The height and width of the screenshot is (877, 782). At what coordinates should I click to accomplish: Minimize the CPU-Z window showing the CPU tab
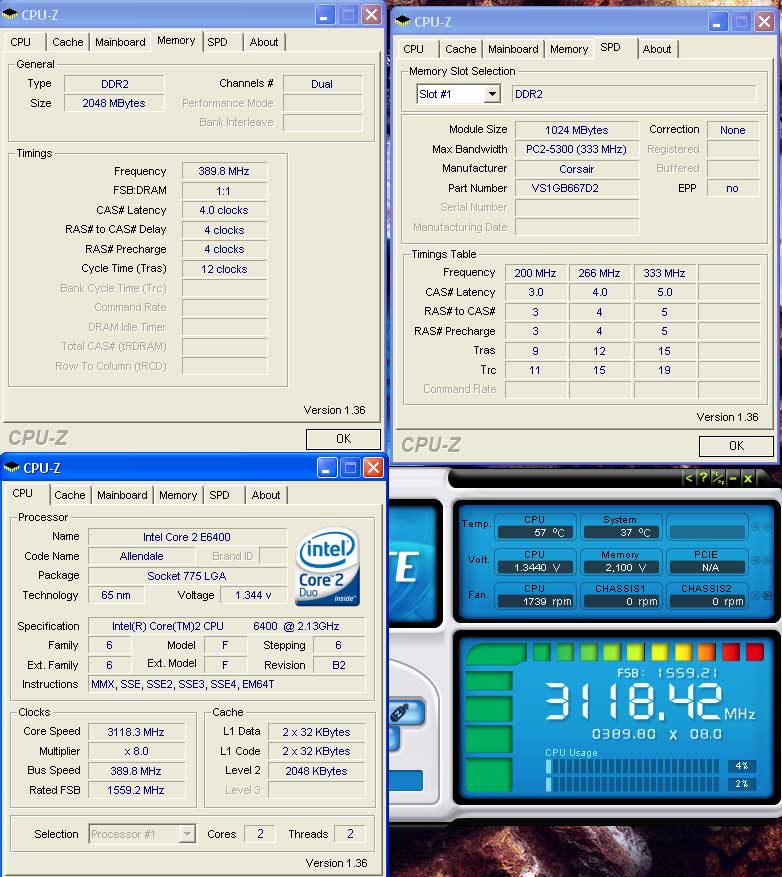pos(327,468)
